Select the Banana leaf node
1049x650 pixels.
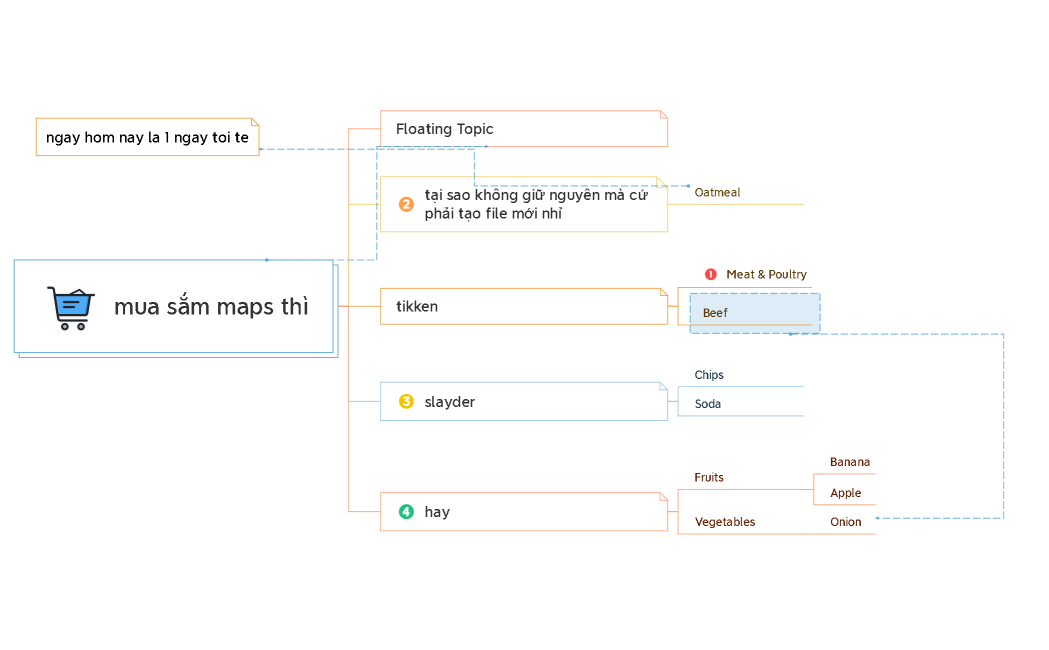pyautogui.click(x=849, y=462)
